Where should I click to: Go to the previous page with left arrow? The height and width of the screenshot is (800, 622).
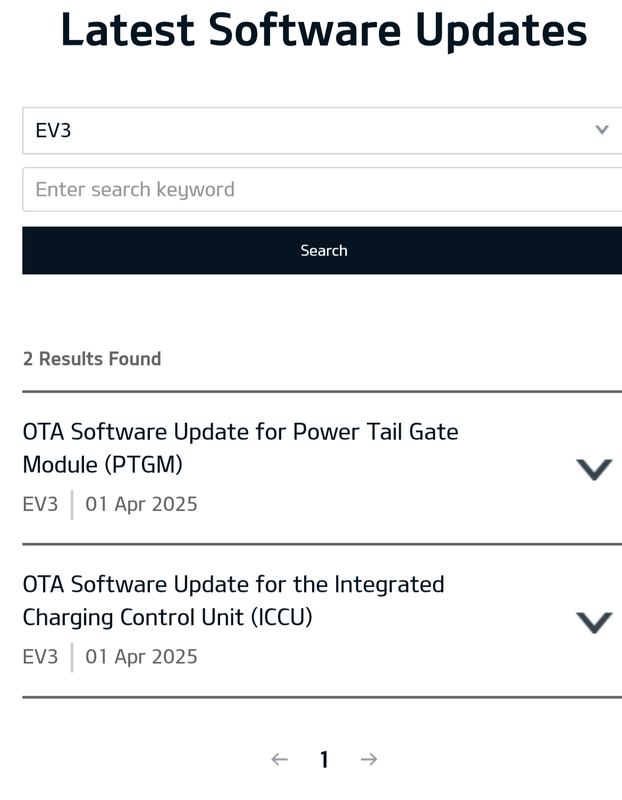[x=279, y=759]
